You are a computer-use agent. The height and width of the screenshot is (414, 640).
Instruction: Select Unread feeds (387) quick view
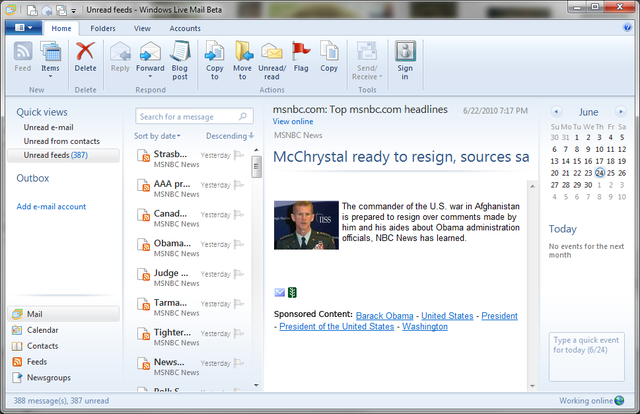pos(63,155)
